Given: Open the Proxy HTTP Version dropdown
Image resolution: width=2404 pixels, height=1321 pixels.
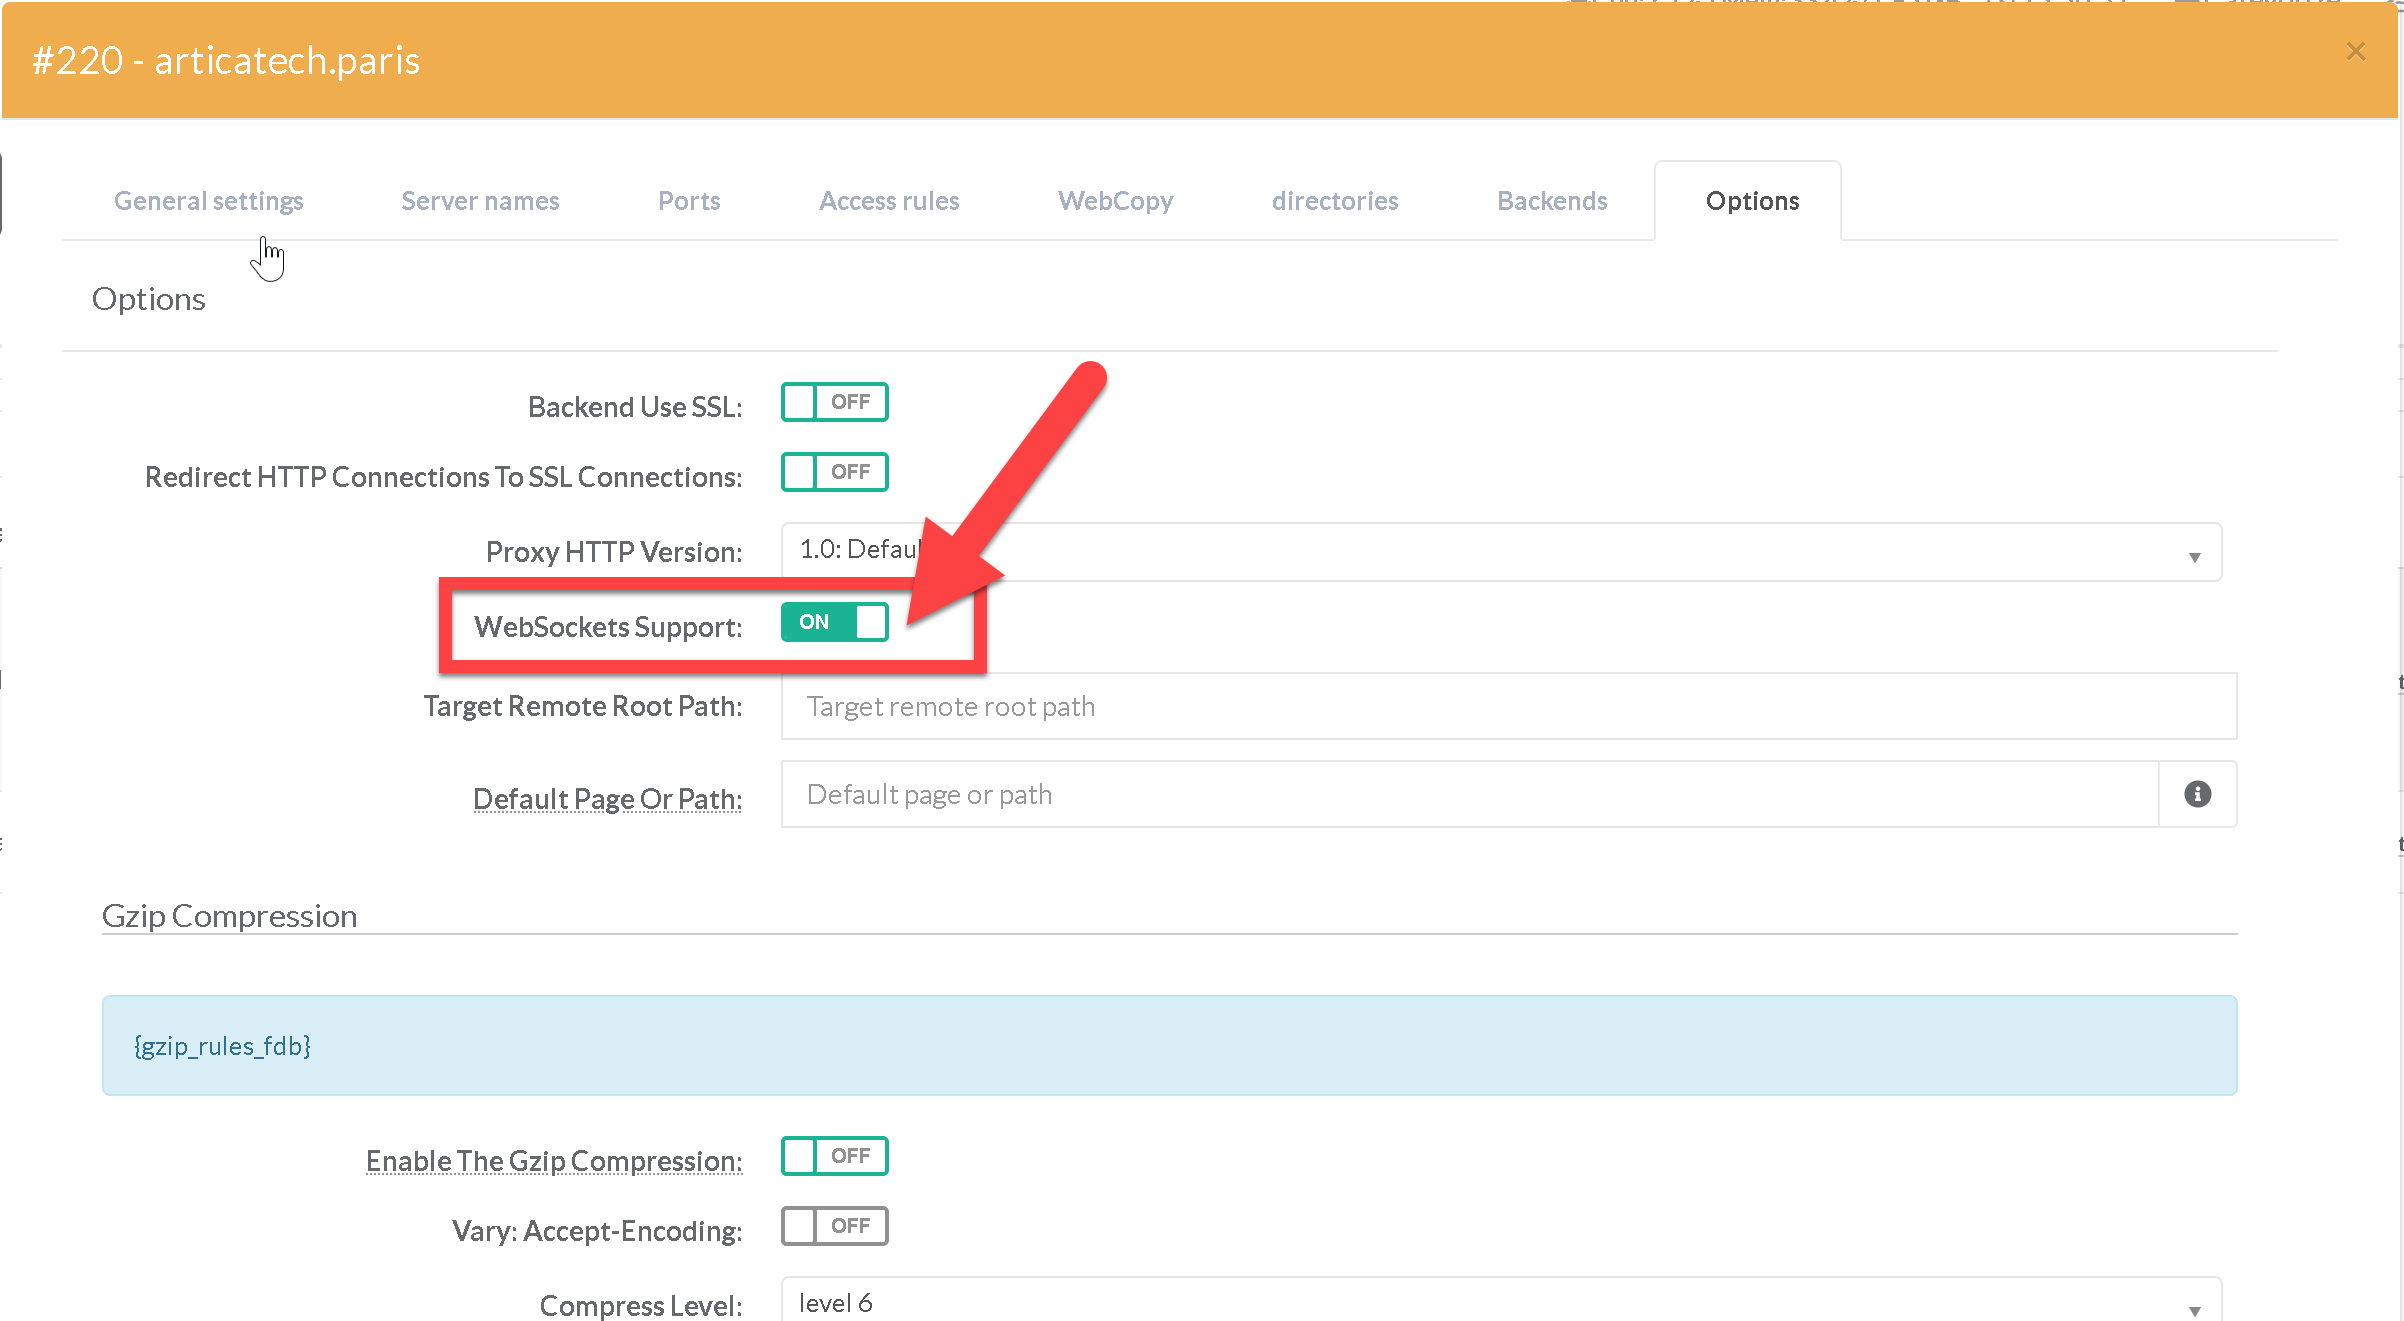Looking at the screenshot, I should coord(1500,552).
